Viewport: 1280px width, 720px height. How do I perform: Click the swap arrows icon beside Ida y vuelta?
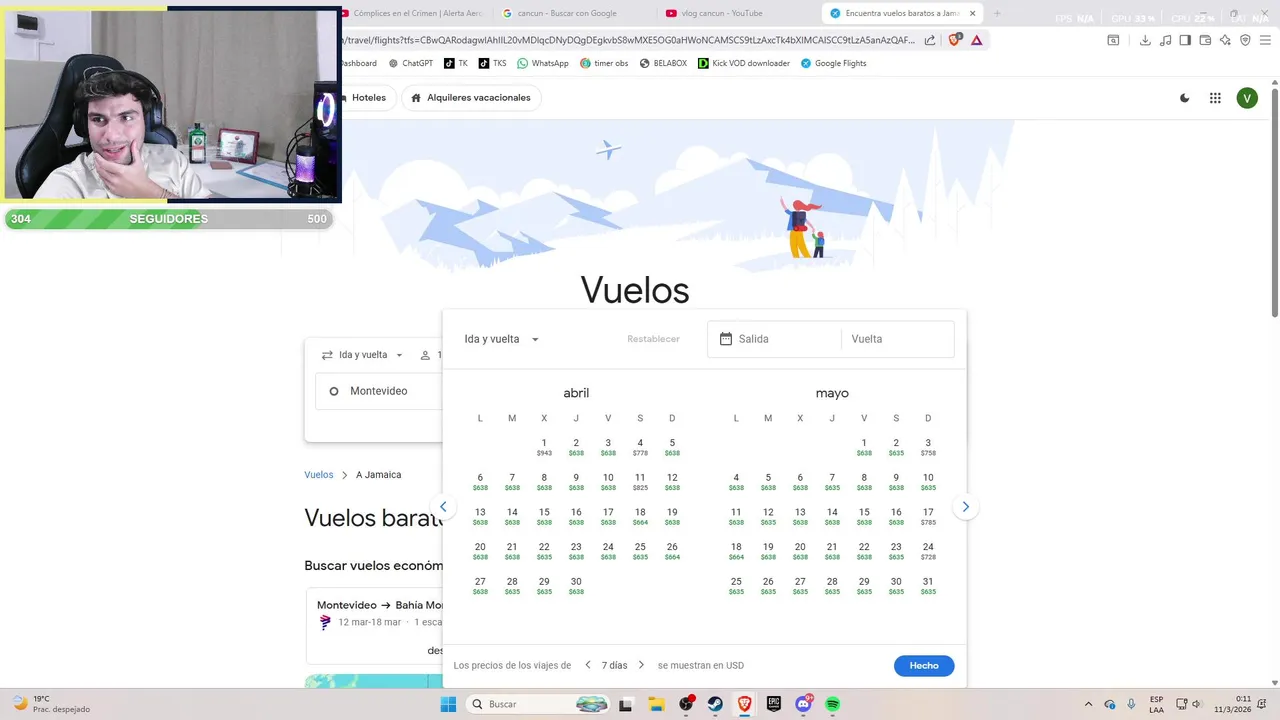pos(327,355)
